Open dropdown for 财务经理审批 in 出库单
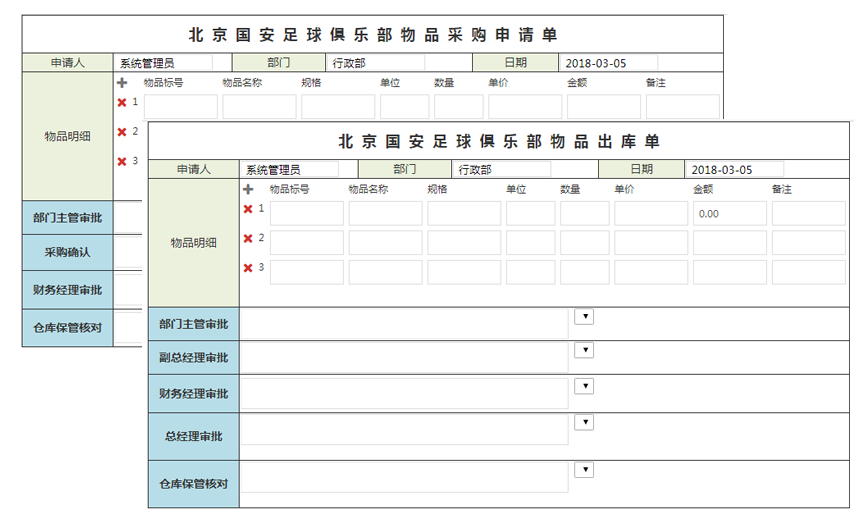The height and width of the screenshot is (524, 863). (x=584, y=386)
